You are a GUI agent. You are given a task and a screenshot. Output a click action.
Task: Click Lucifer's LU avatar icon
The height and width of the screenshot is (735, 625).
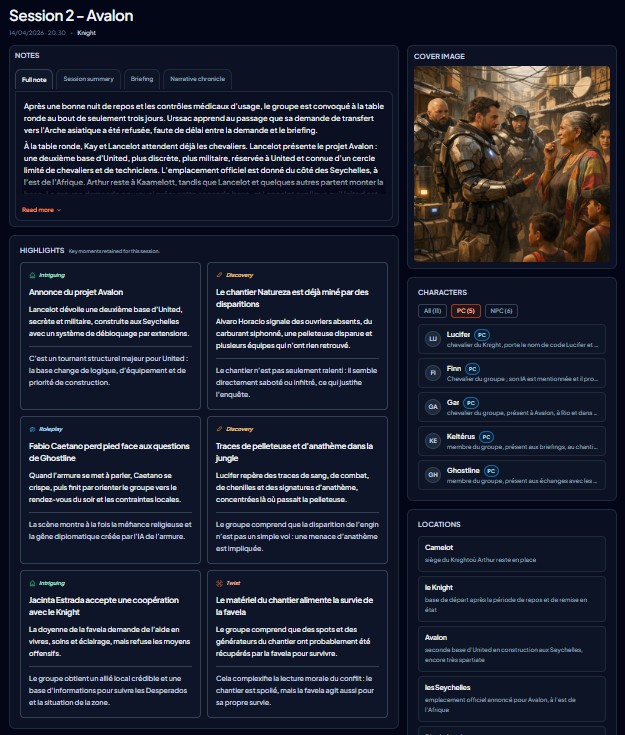pyautogui.click(x=433, y=339)
